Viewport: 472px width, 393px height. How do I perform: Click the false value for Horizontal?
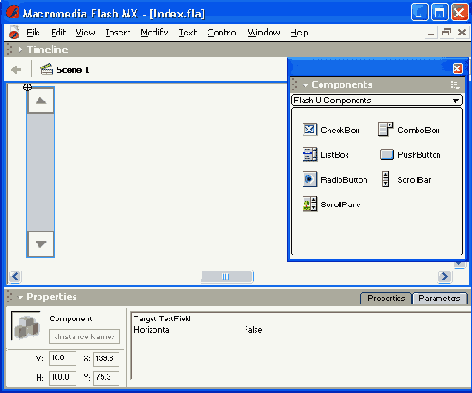[253, 330]
